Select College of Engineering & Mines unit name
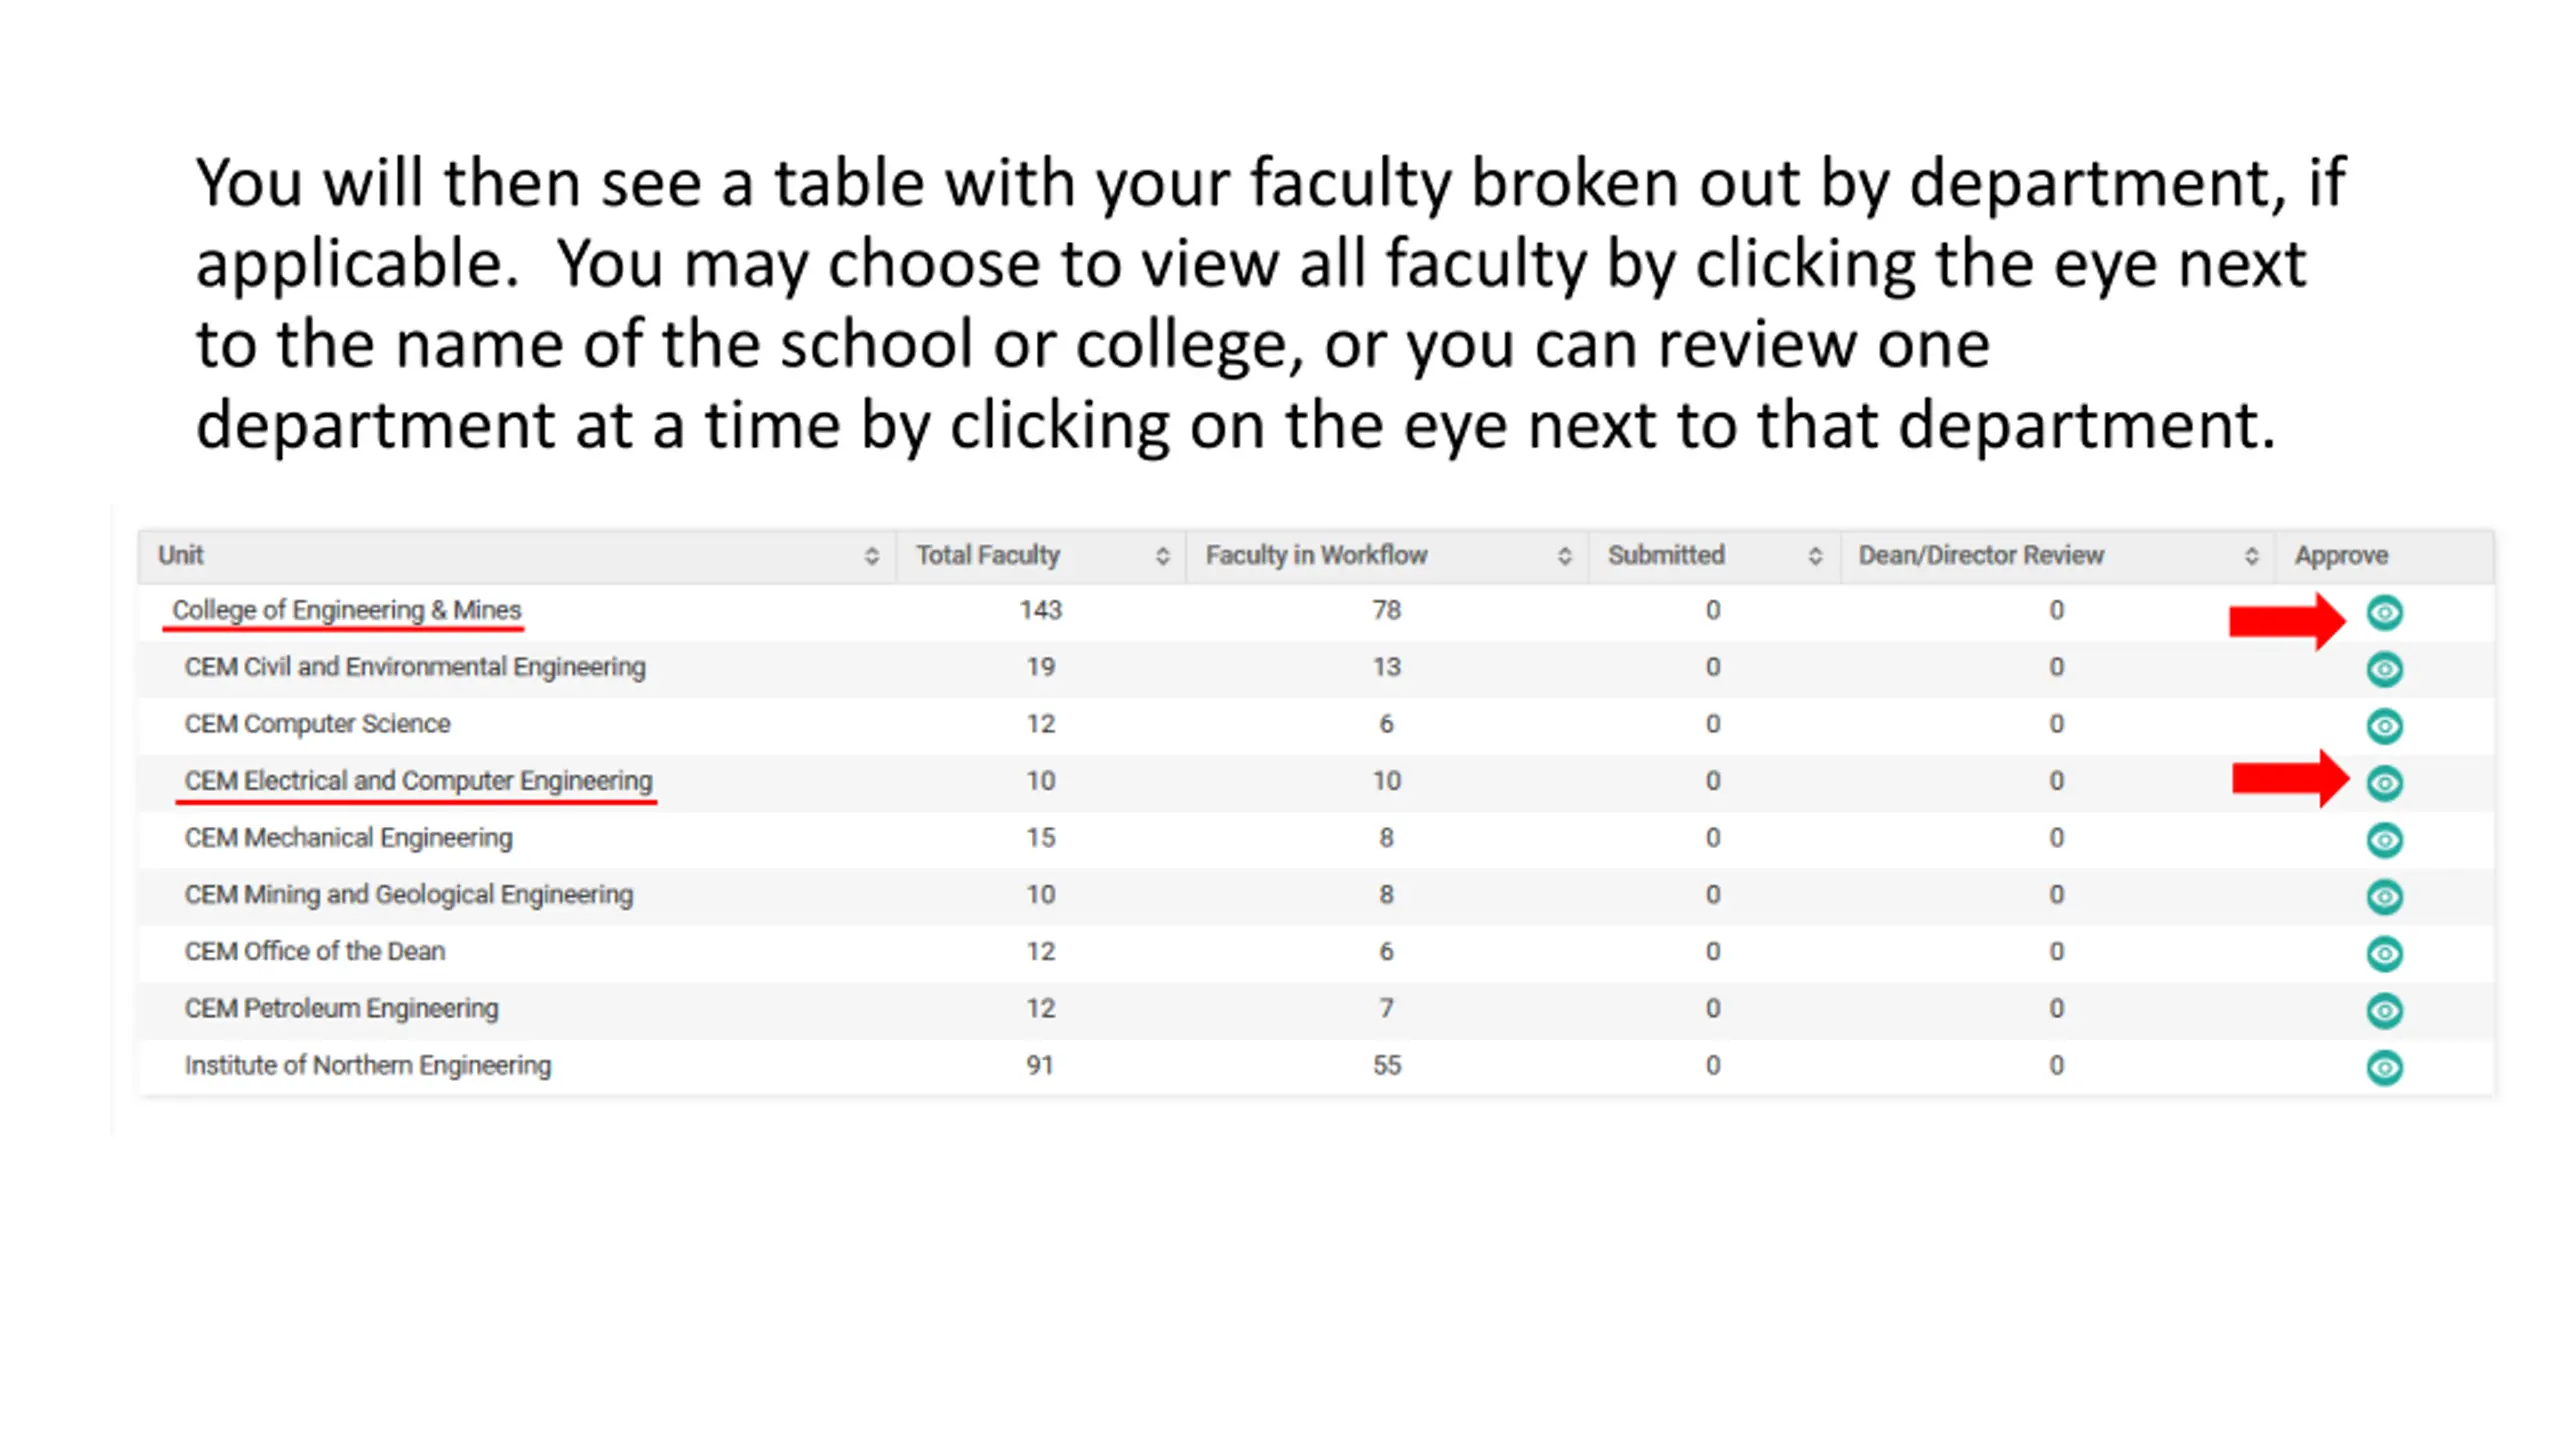2560x1440 pixels. (x=346, y=610)
